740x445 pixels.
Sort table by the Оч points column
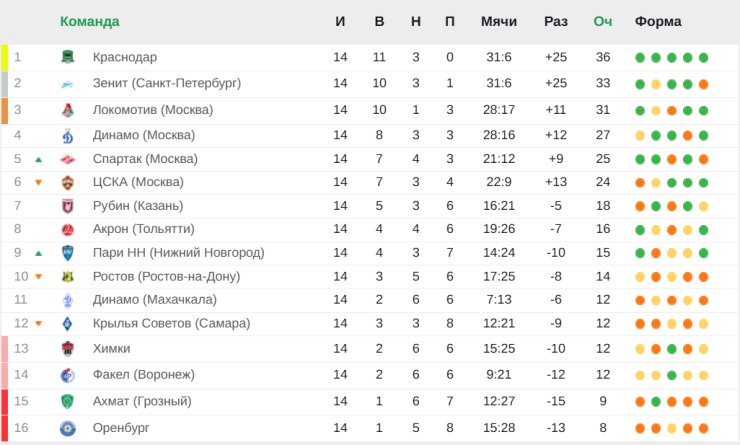(603, 21)
